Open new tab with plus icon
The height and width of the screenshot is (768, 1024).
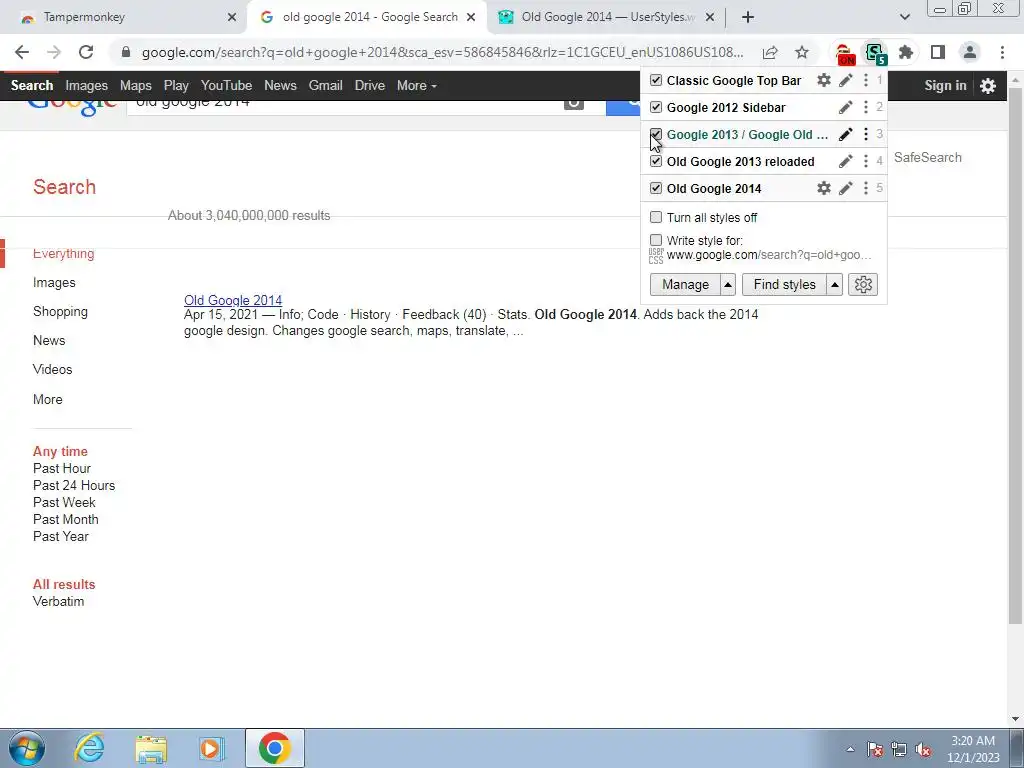click(748, 17)
